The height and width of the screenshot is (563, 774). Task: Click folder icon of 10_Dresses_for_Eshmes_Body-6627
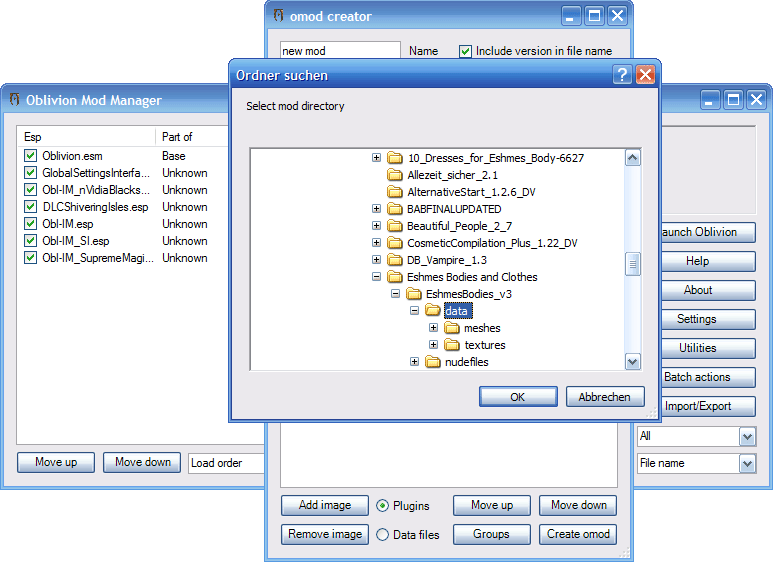(x=394, y=158)
